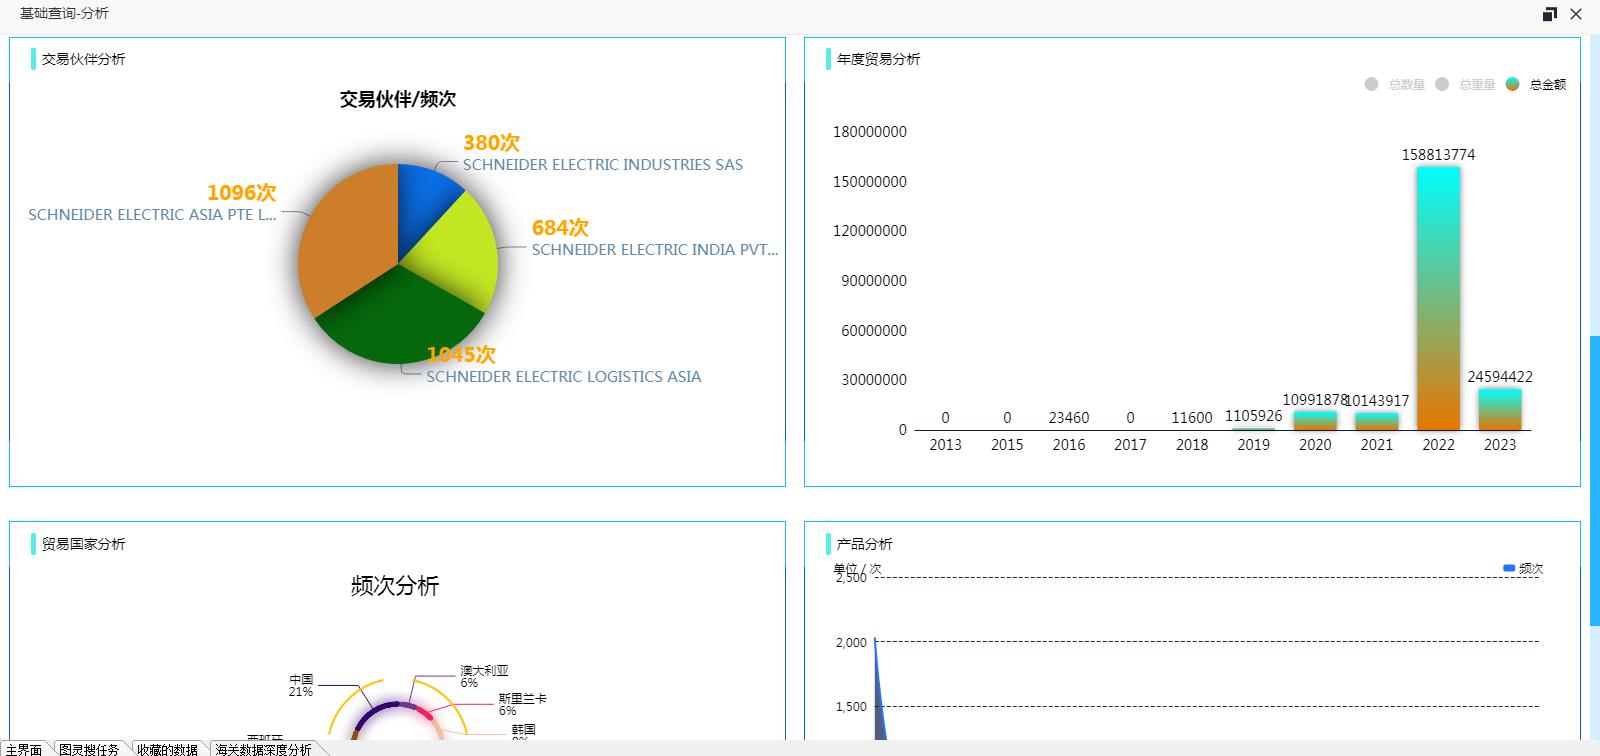This screenshot has height=756, width=1600.
Task: Click the 中国 21% country label
Action: 301,685
